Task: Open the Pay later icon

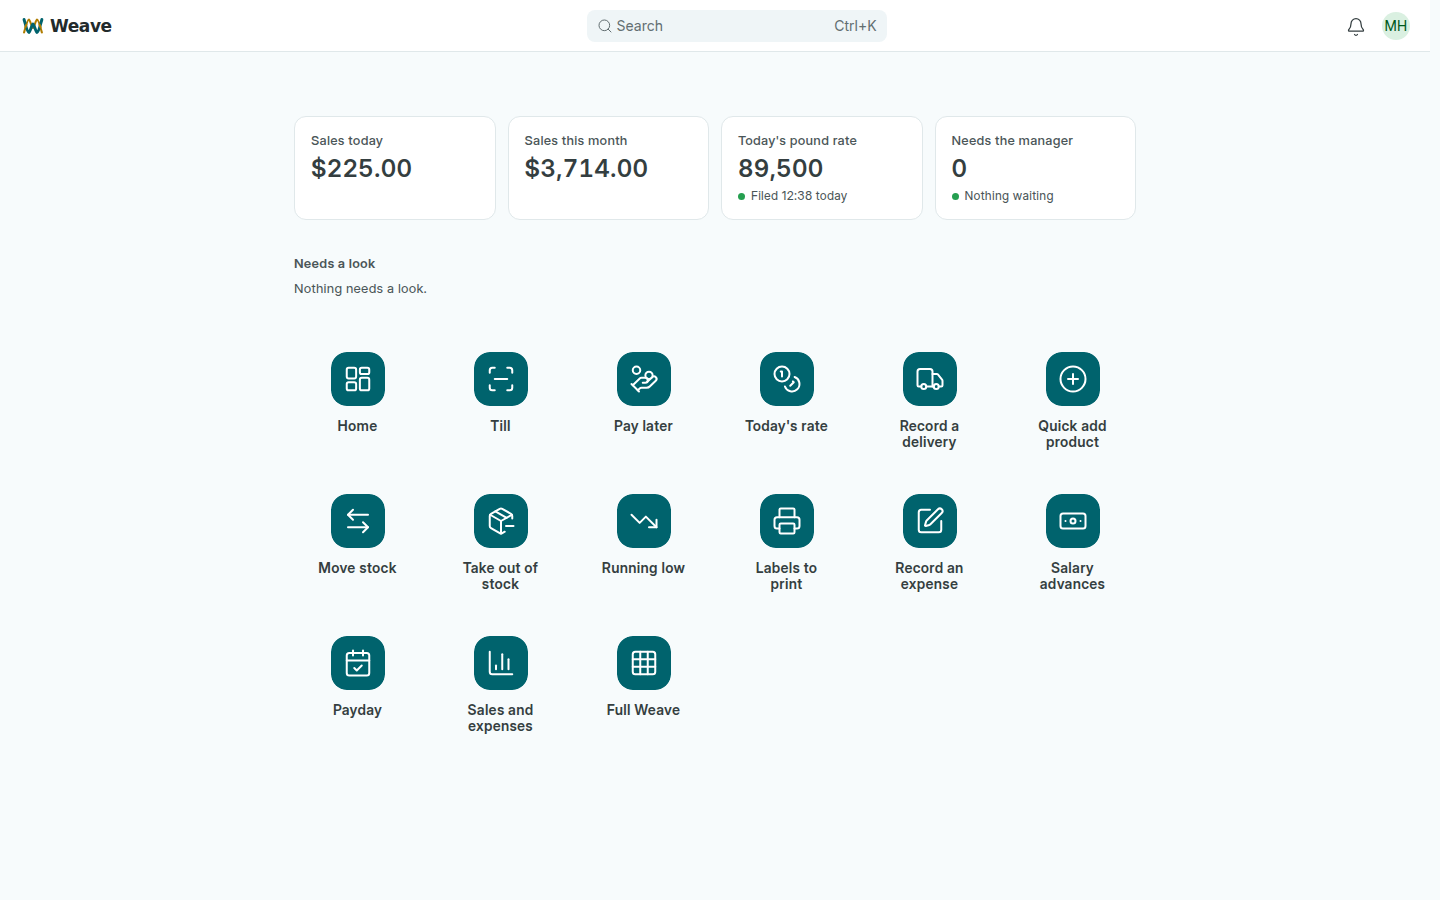Action: 644,379
